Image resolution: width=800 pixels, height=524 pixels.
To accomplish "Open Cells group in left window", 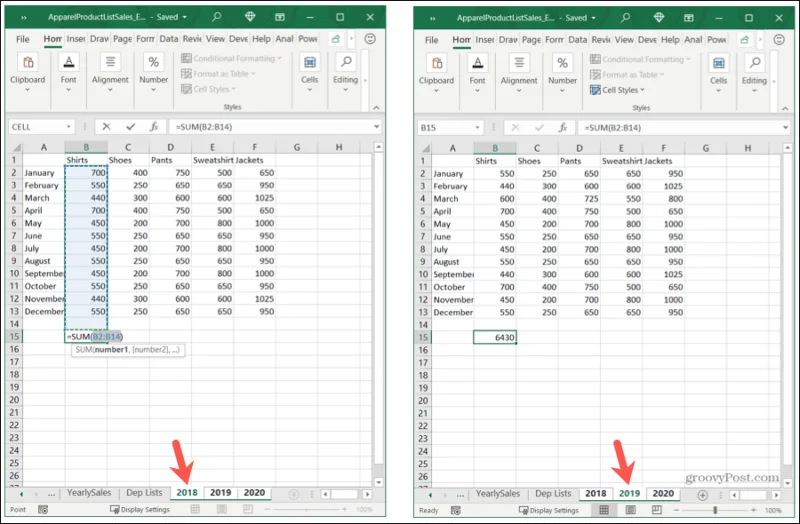I will pos(310,73).
